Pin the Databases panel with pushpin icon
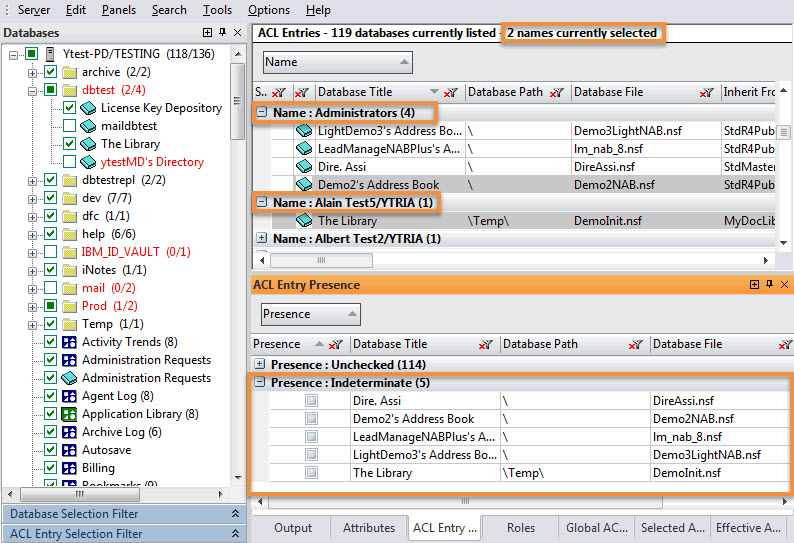 (223, 33)
